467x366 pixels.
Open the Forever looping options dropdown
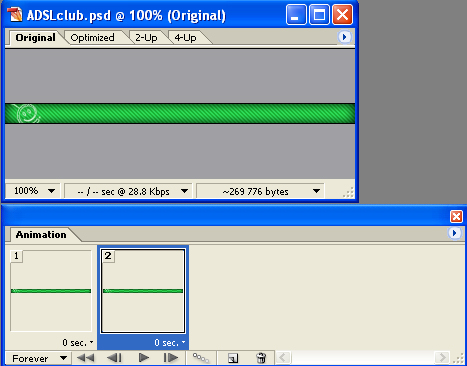pos(37,359)
